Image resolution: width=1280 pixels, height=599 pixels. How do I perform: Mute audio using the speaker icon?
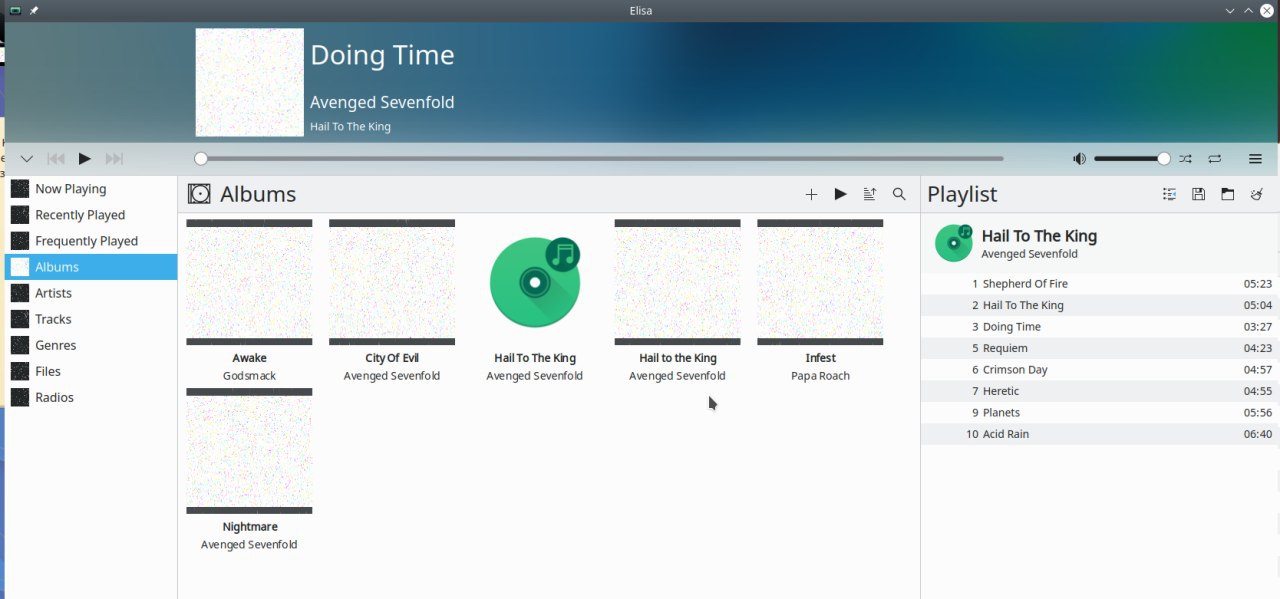(1079, 159)
